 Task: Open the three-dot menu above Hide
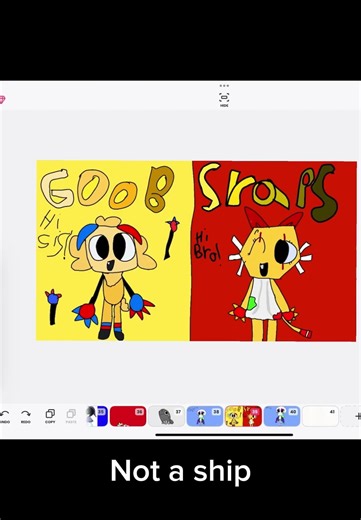coord(224,86)
